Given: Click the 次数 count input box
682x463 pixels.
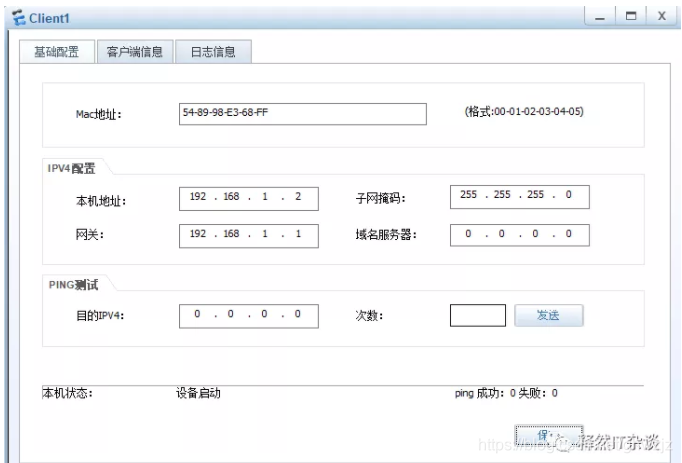Looking at the screenshot, I should [x=478, y=315].
